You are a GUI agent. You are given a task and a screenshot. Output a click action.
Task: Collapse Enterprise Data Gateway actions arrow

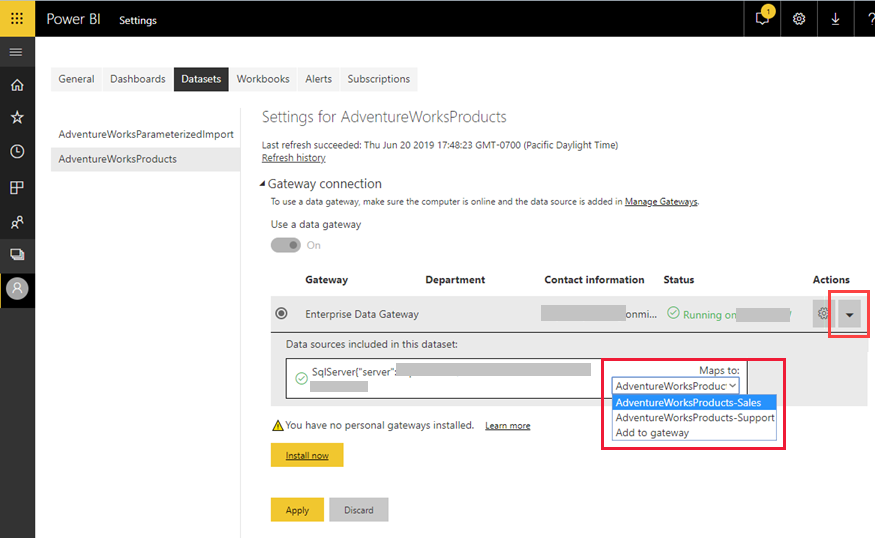(849, 315)
